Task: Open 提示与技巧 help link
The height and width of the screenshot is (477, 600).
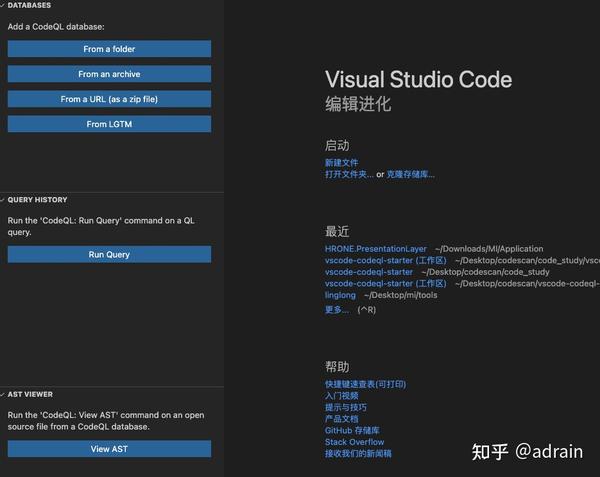Action: coord(346,407)
